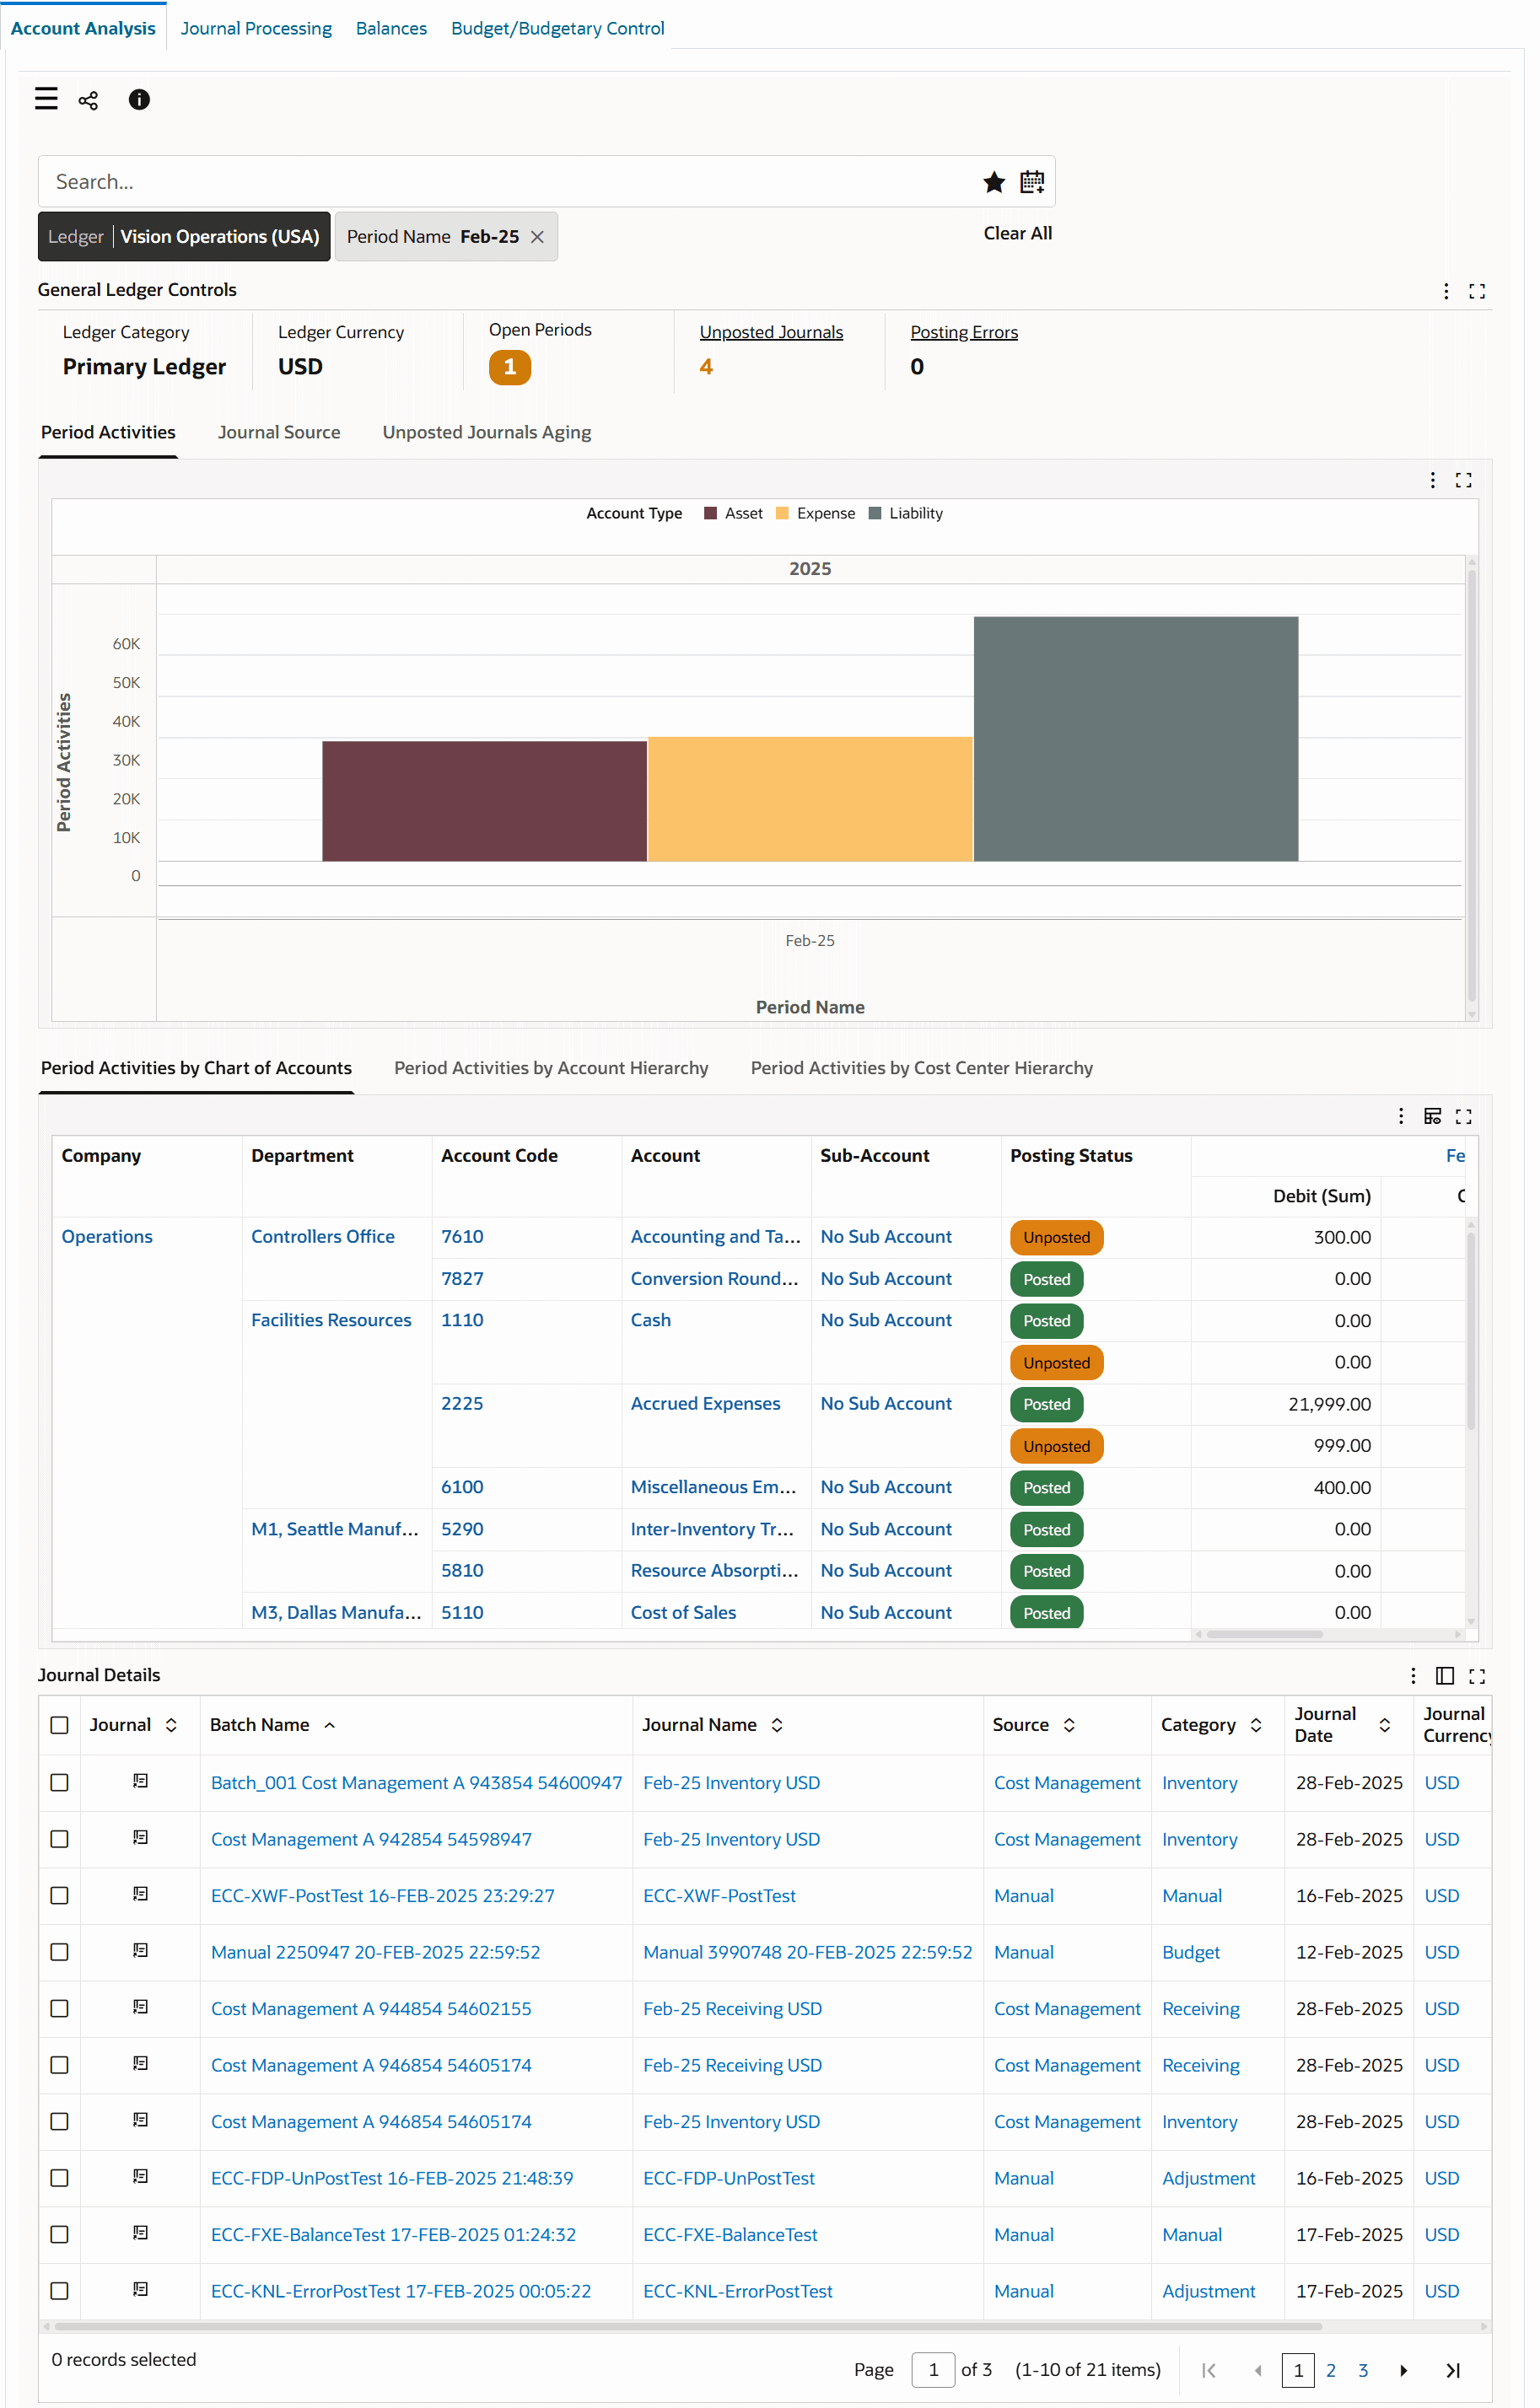The height and width of the screenshot is (2408, 1540).
Task: Click the Asset legend color swatch
Action: [710, 513]
